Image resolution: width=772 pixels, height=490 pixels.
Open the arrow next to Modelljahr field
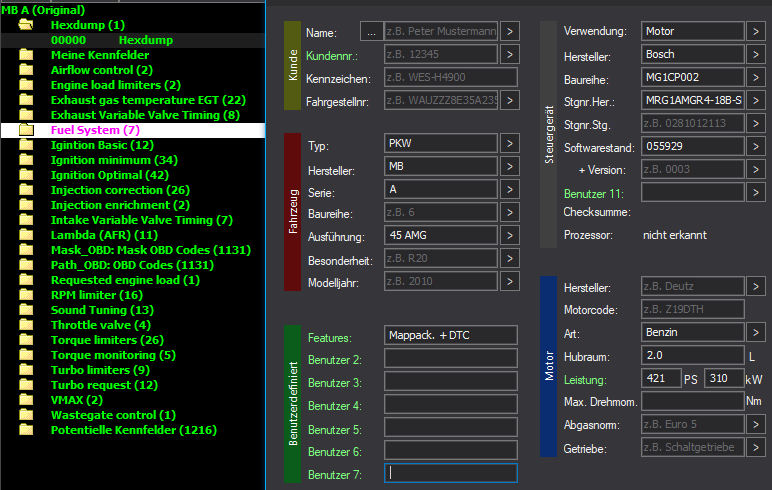[x=510, y=281]
